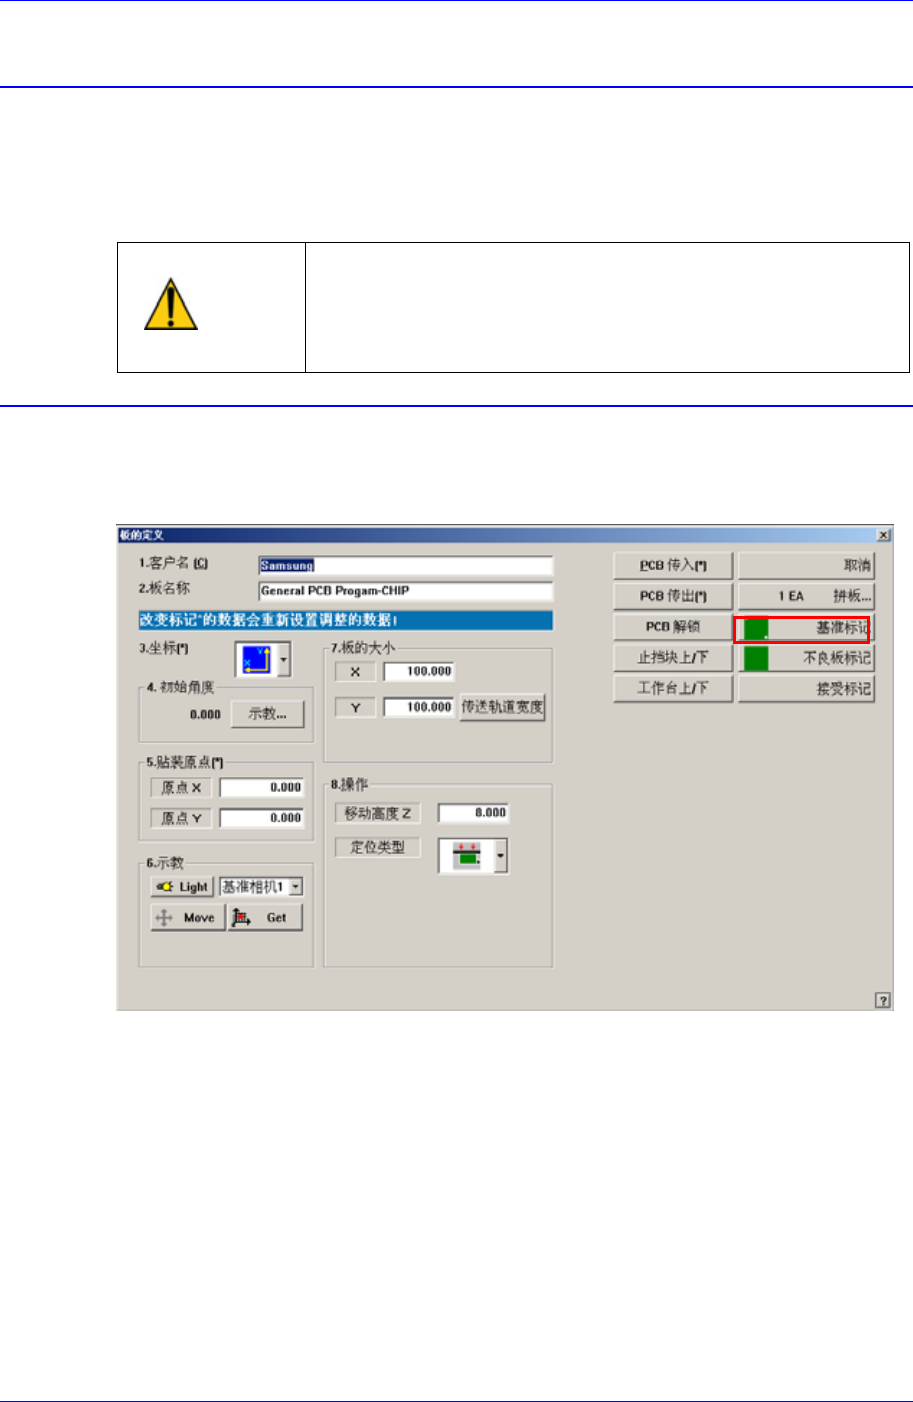913x1402 pixels.
Task: Click the 传送轨道宽度 button
Action: click(x=502, y=707)
